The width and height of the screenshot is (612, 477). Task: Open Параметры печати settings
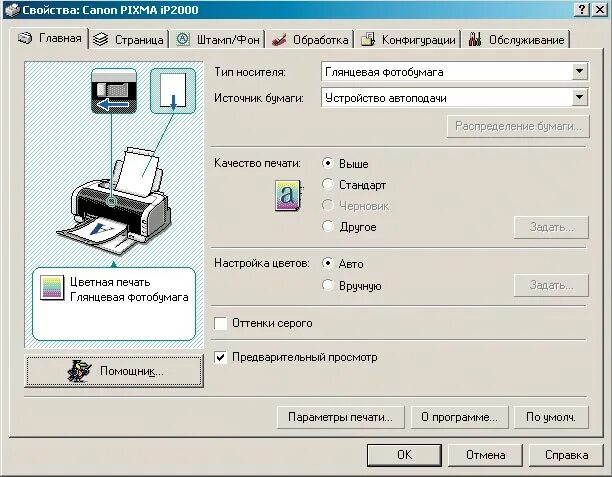(x=340, y=417)
